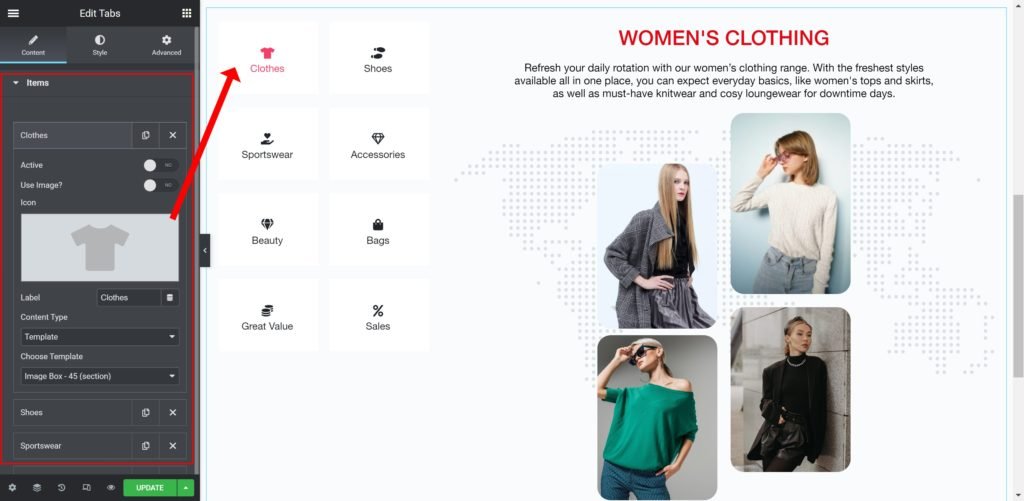Toggle the Use Image? switch

click(x=161, y=186)
